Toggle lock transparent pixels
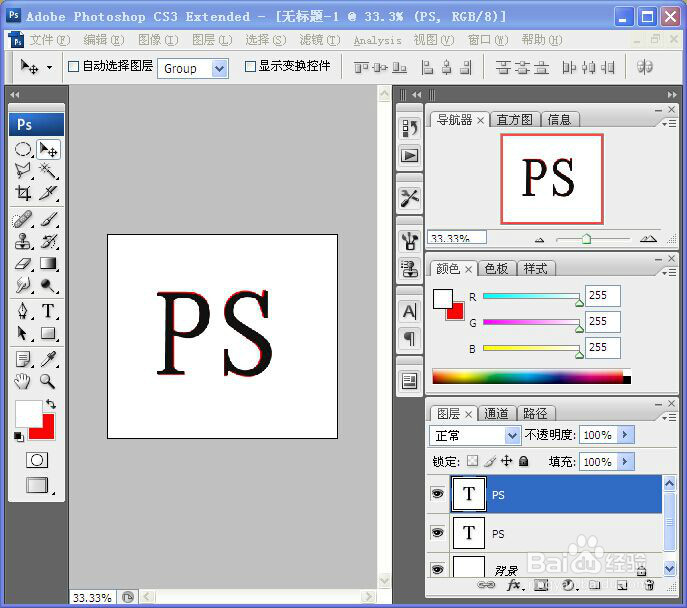Image resolution: width=687 pixels, height=608 pixels. (472, 461)
